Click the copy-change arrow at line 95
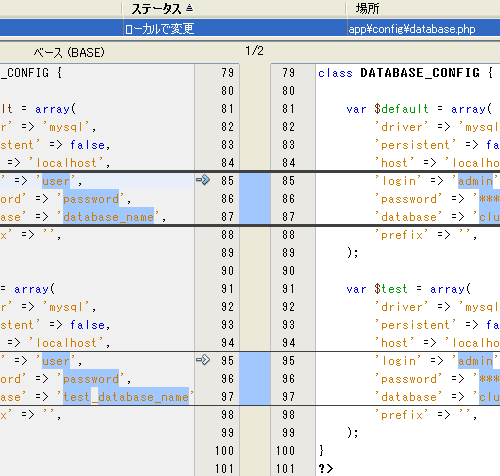 tap(203, 360)
